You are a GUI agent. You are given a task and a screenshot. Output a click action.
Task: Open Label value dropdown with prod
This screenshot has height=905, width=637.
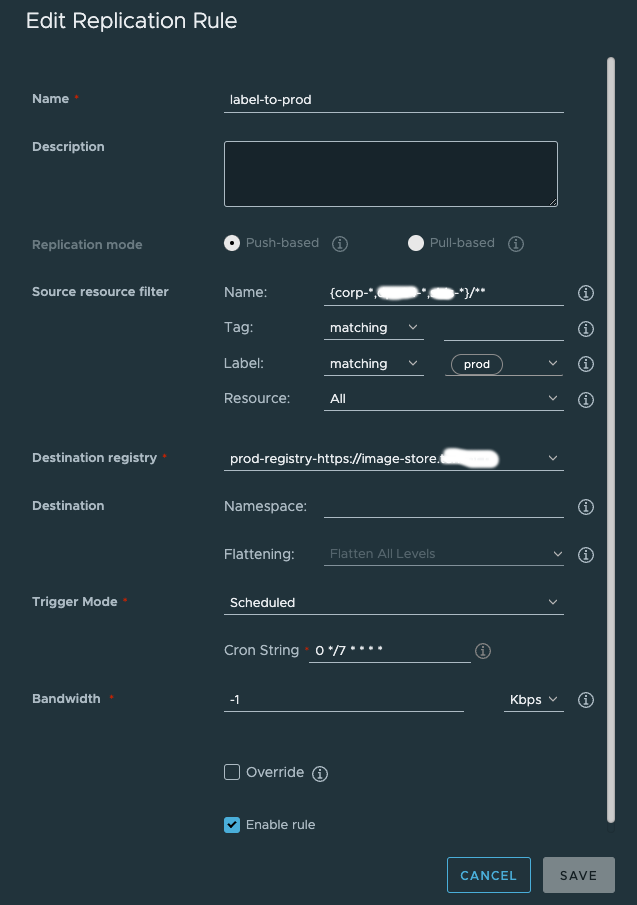(x=504, y=364)
